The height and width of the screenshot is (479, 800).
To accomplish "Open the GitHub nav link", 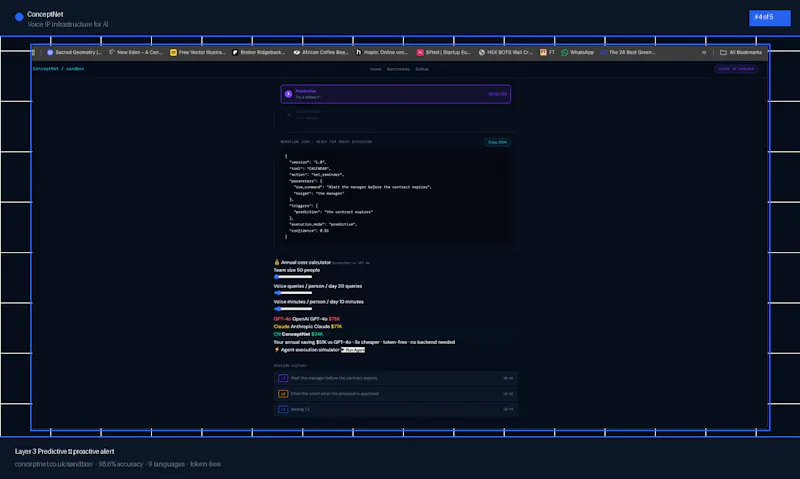I will (x=422, y=69).
